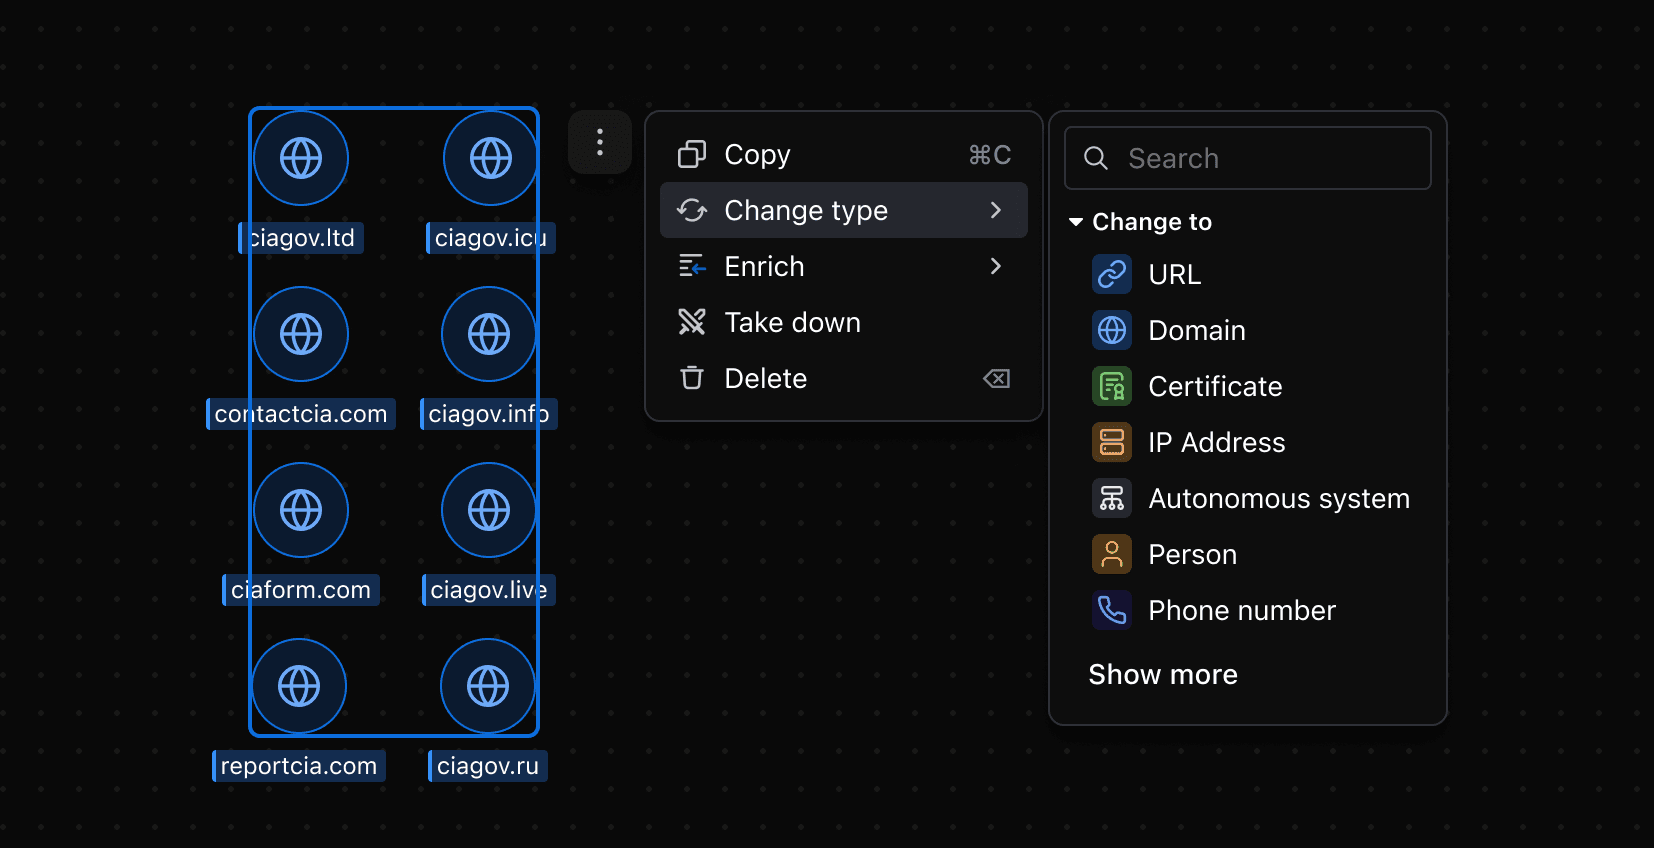Click the ciagov.ltd domain globe node

coord(301,158)
